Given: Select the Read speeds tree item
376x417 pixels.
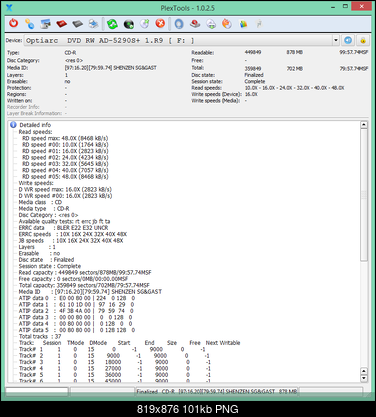Looking at the screenshot, I should (35, 132).
